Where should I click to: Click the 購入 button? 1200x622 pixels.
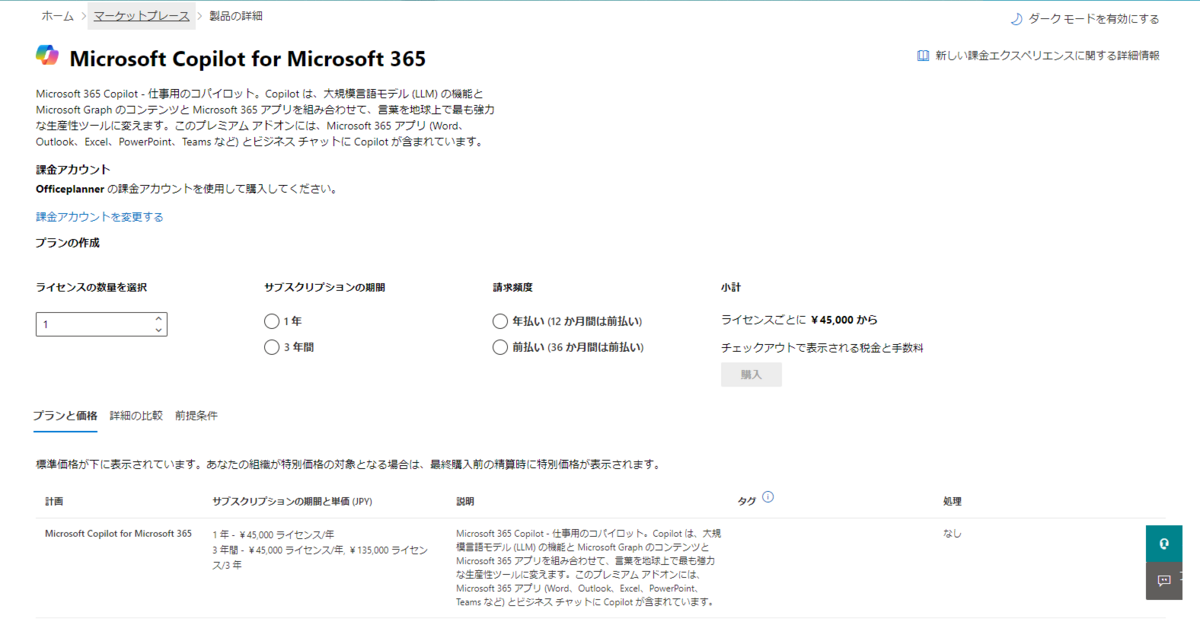point(751,374)
